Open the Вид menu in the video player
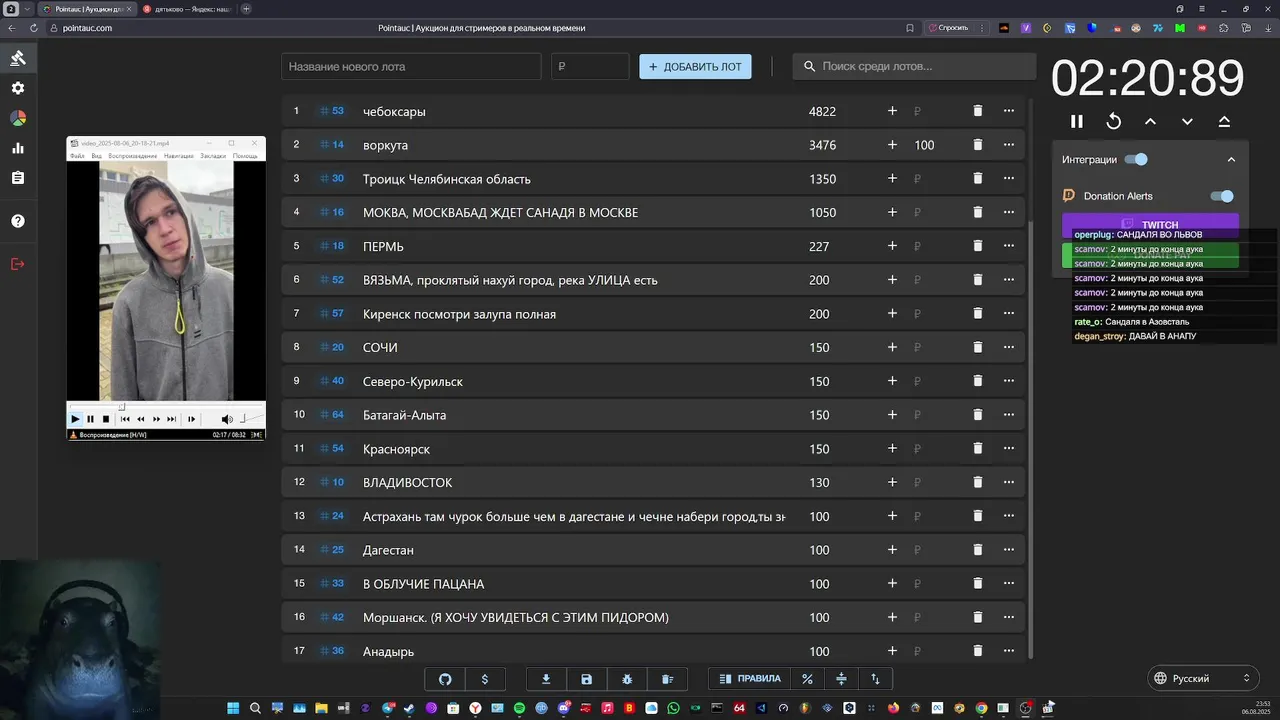Viewport: 1280px width, 720px height. 96,156
